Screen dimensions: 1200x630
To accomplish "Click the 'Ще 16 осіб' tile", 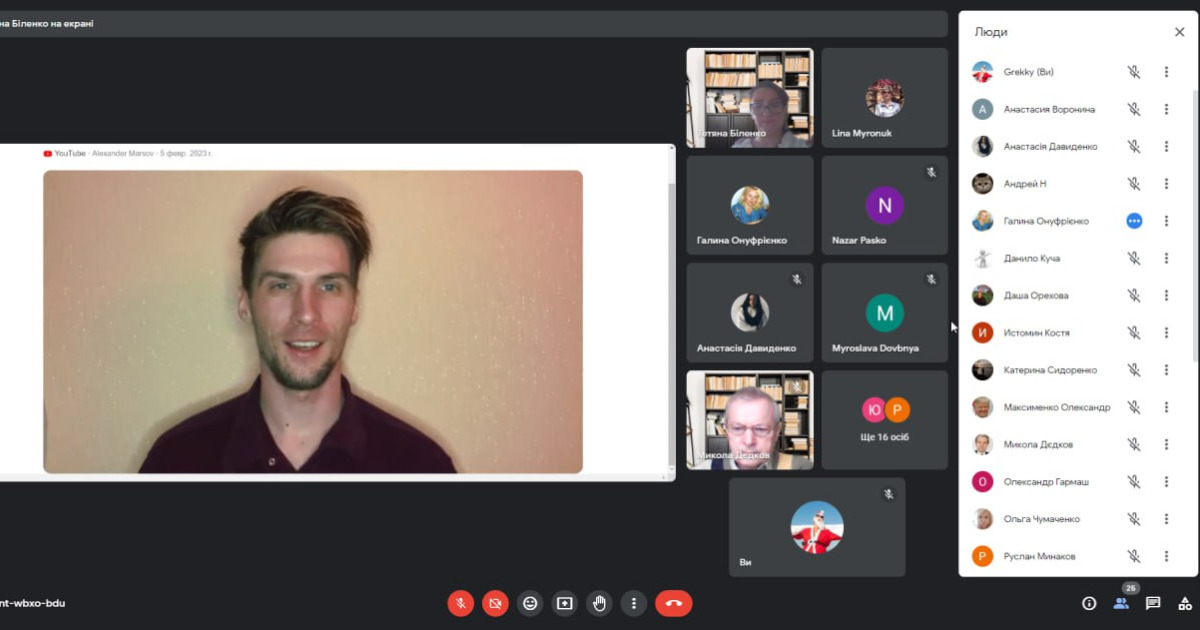I will tap(884, 420).
